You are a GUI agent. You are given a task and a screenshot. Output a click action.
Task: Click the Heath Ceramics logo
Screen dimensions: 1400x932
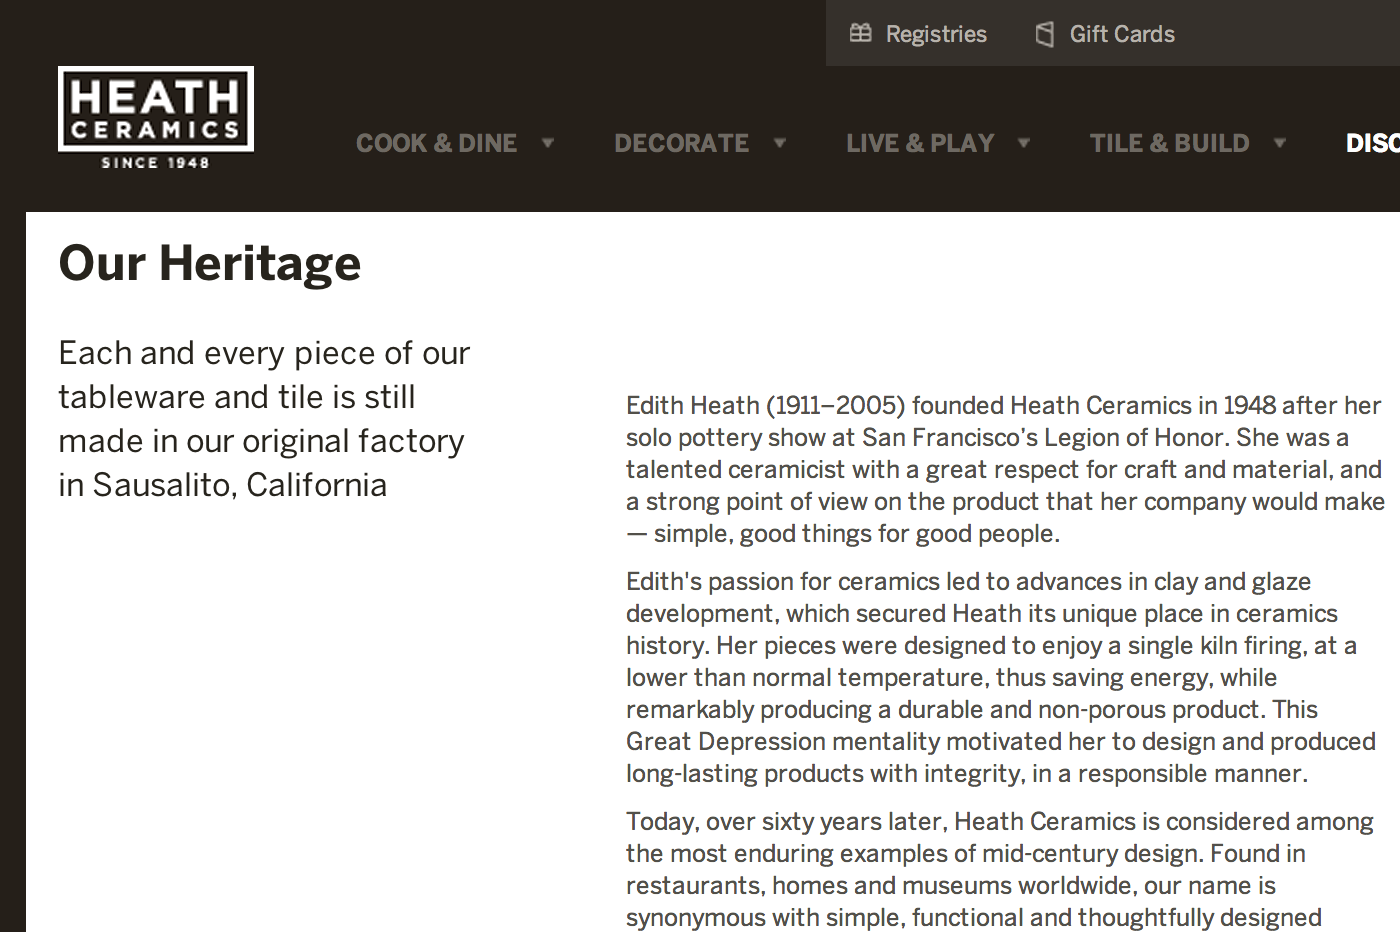(x=156, y=110)
